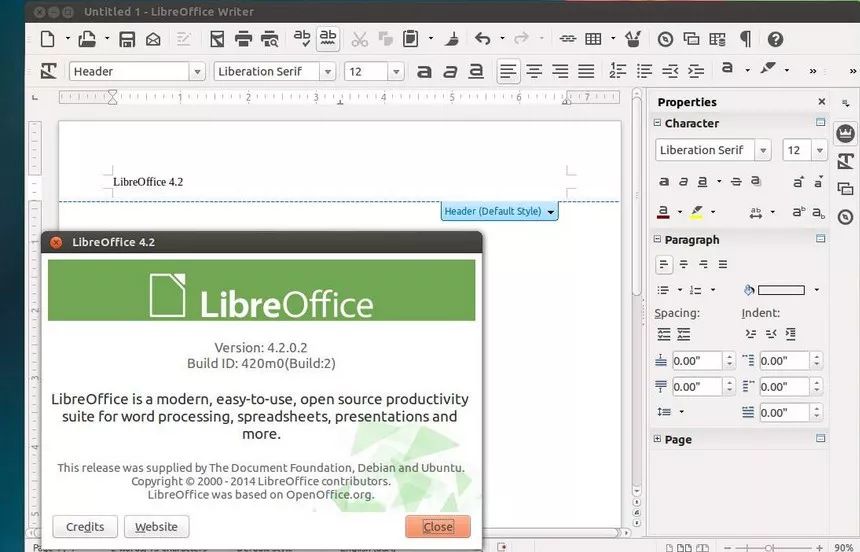The width and height of the screenshot is (860, 552).
Task: Click the Credits button in About dialog
Action: coord(85,527)
